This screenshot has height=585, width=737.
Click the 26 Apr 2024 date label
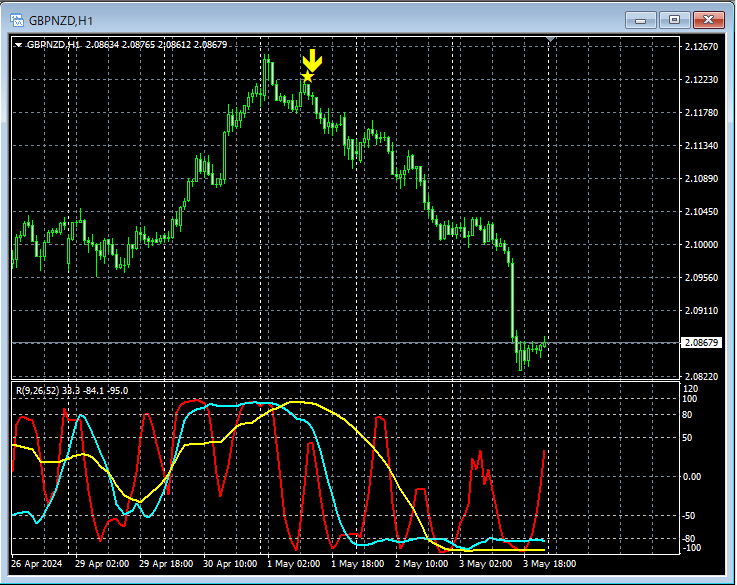click(x=39, y=563)
